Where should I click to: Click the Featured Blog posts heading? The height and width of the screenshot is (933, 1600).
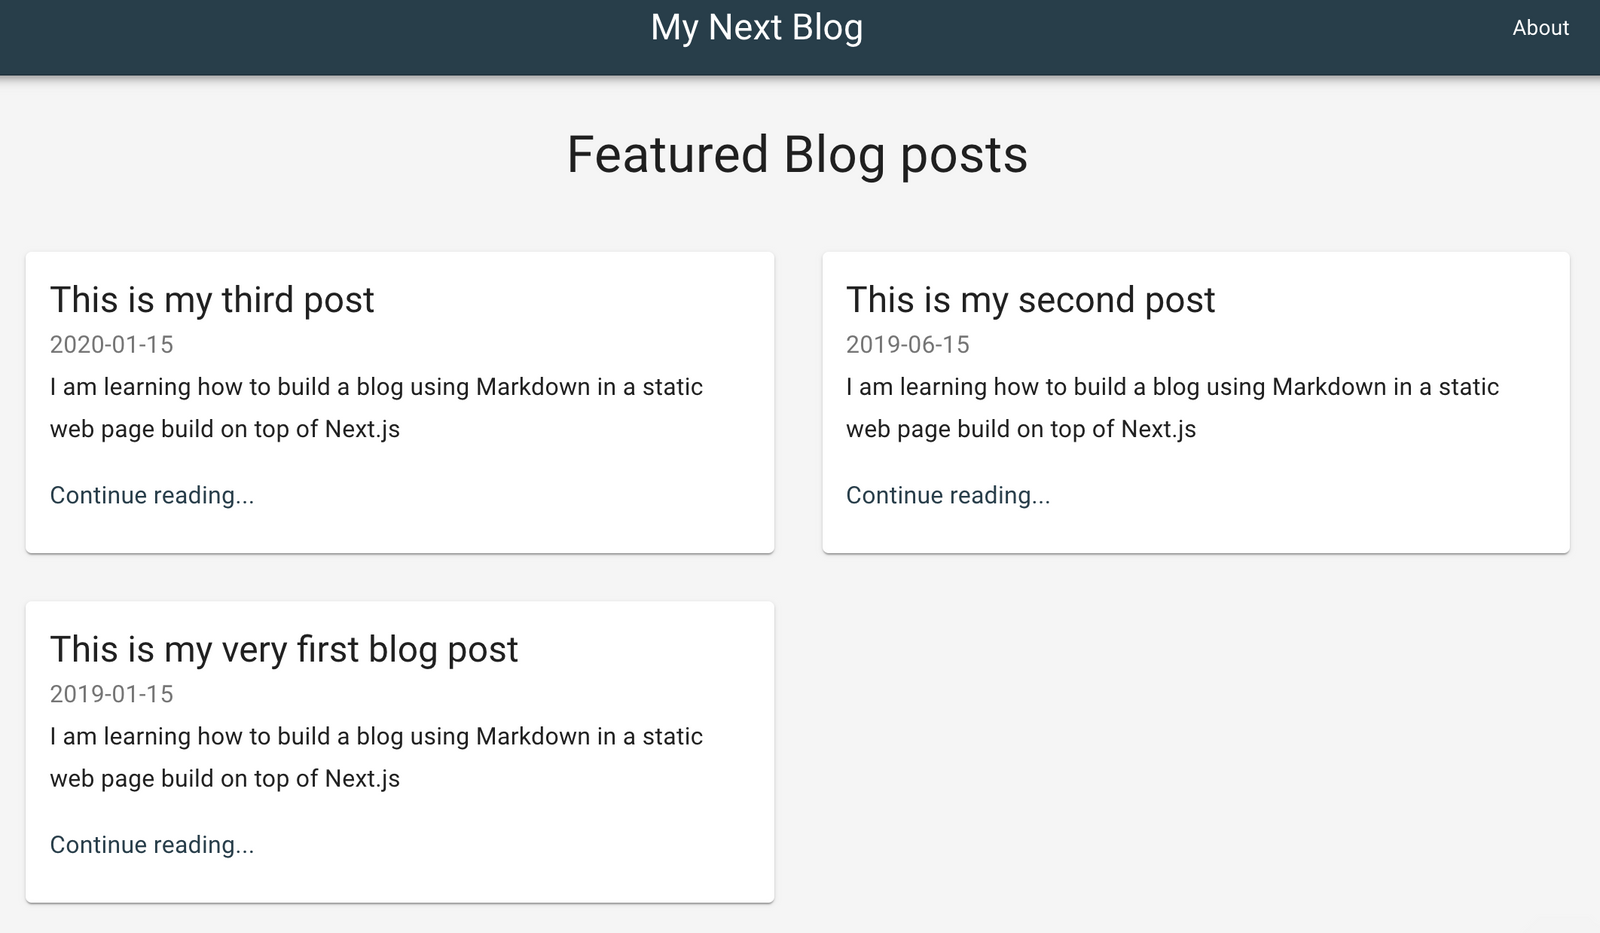pos(797,154)
